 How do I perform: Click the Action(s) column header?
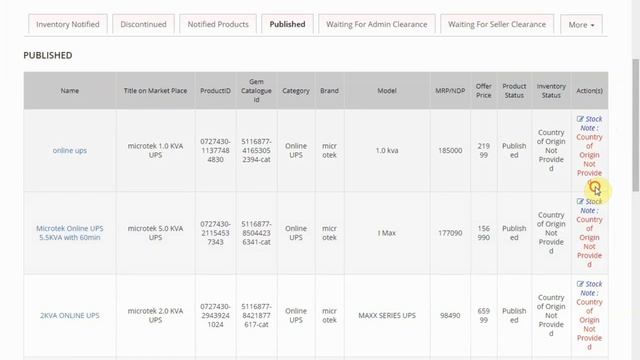point(589,91)
